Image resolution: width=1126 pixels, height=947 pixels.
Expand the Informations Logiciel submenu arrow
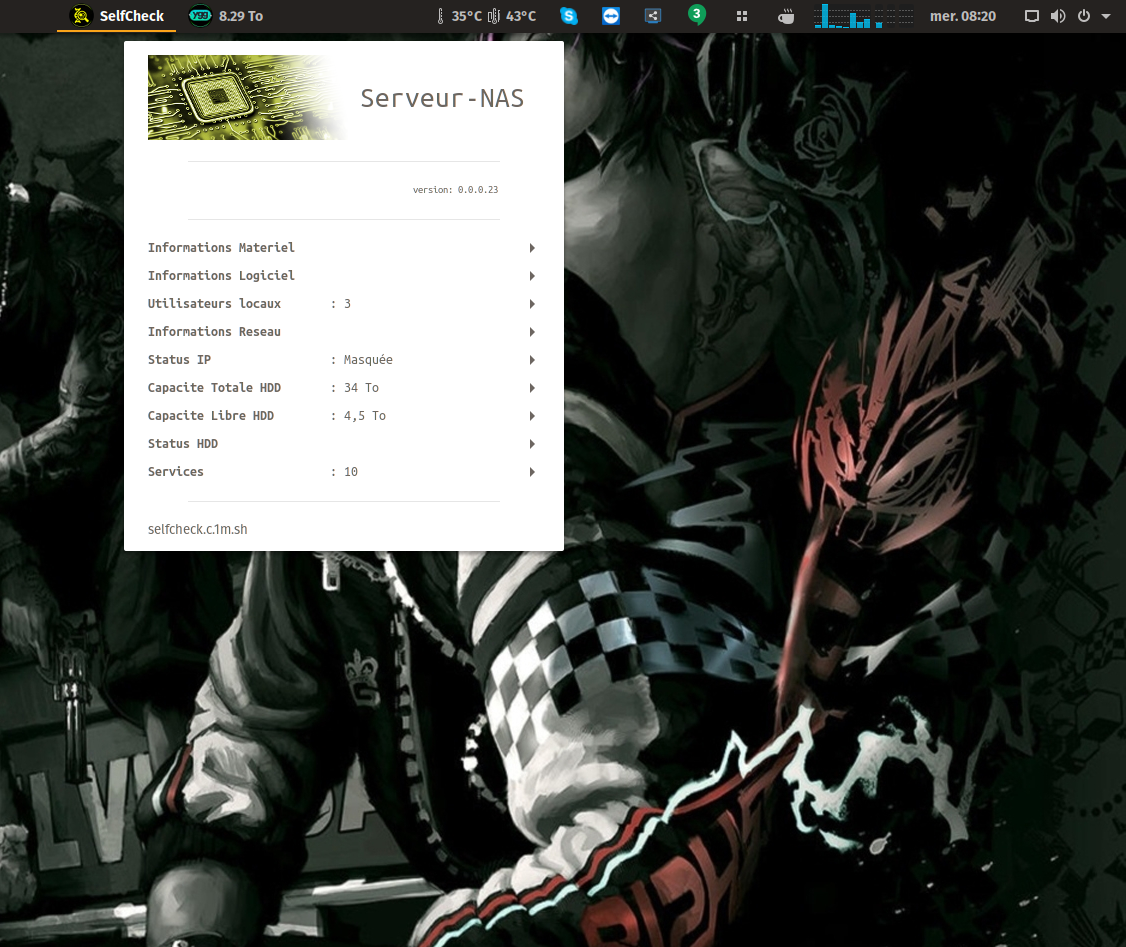click(x=532, y=276)
